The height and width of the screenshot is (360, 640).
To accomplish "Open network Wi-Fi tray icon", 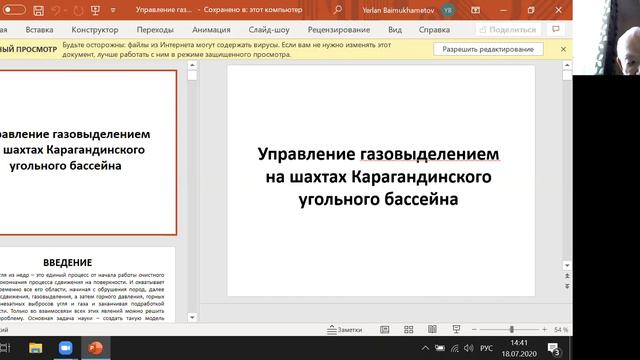I will tap(455, 348).
